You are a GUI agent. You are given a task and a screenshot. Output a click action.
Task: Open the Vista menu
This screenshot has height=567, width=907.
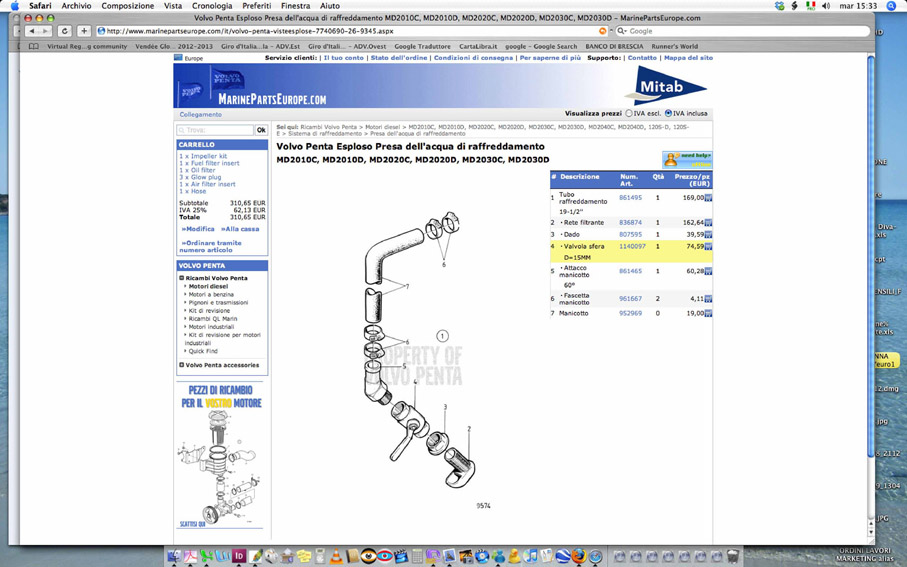(173, 6)
